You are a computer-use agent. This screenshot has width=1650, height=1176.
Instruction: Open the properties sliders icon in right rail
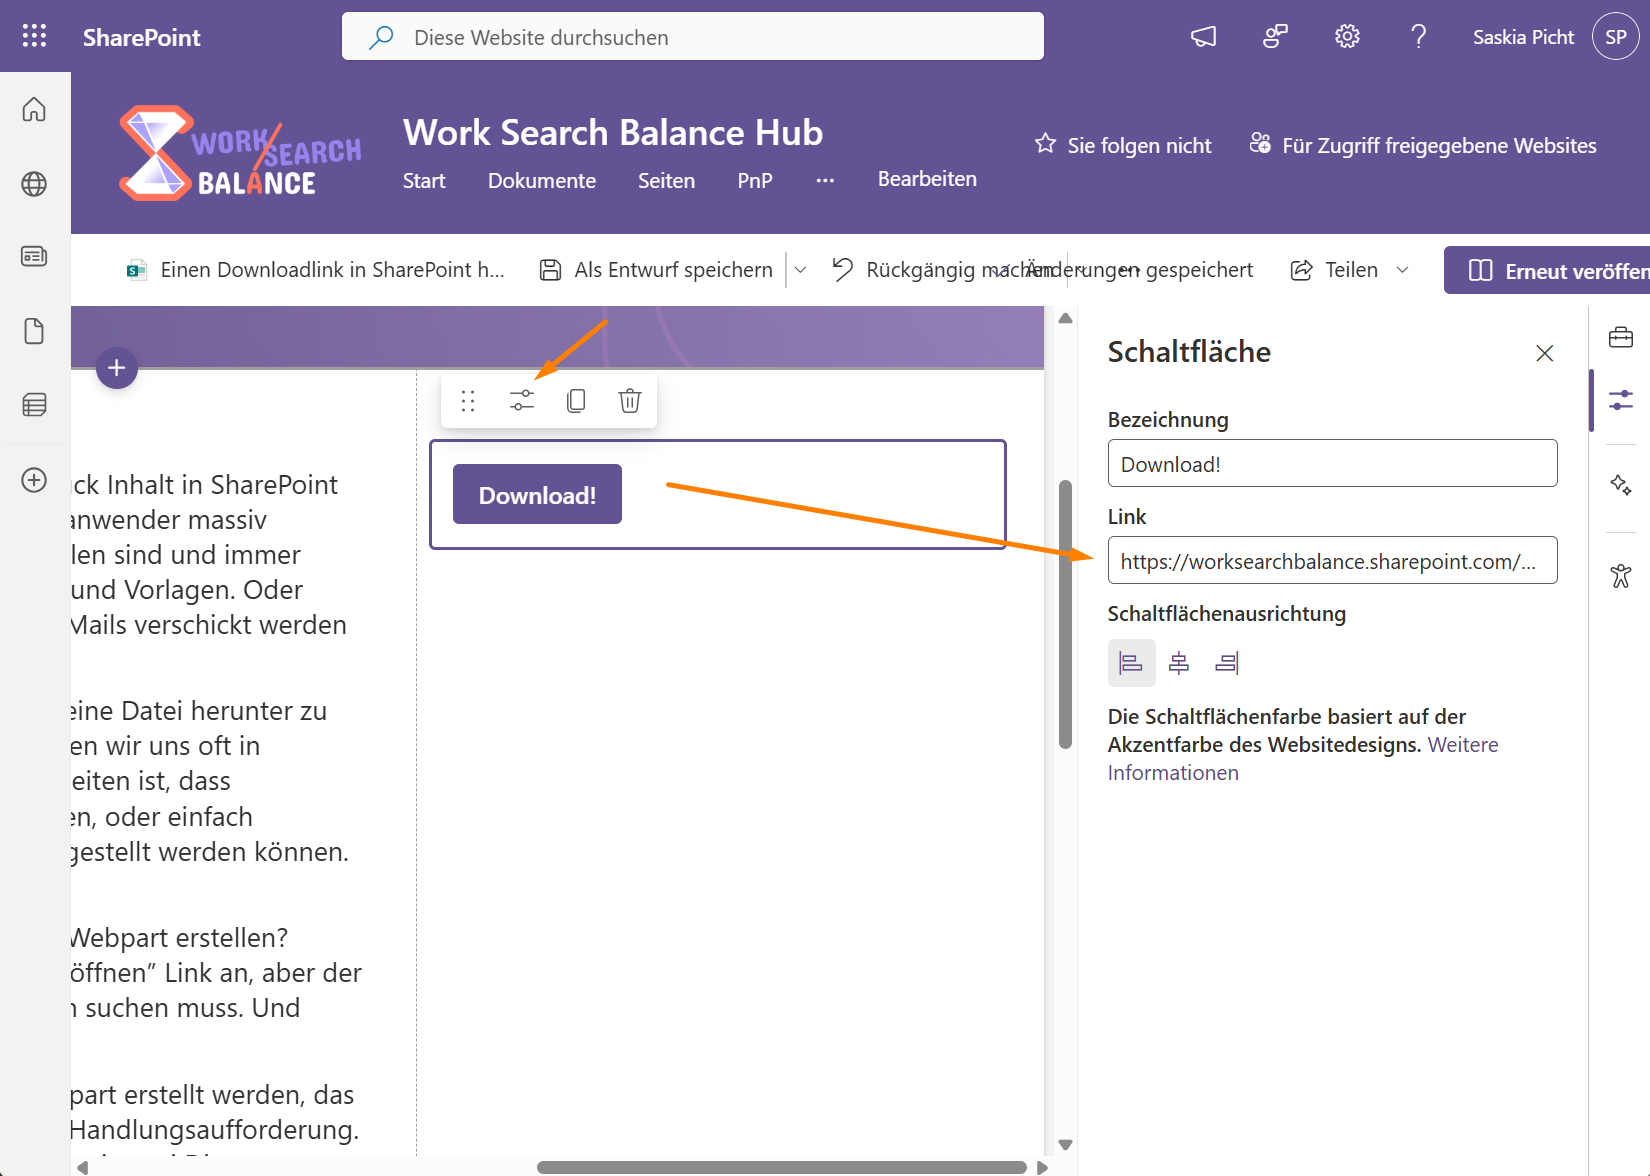(1621, 400)
